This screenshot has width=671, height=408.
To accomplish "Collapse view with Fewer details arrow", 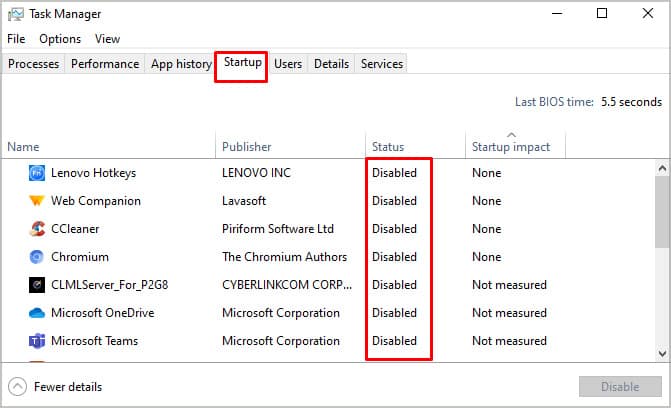I will pos(17,387).
